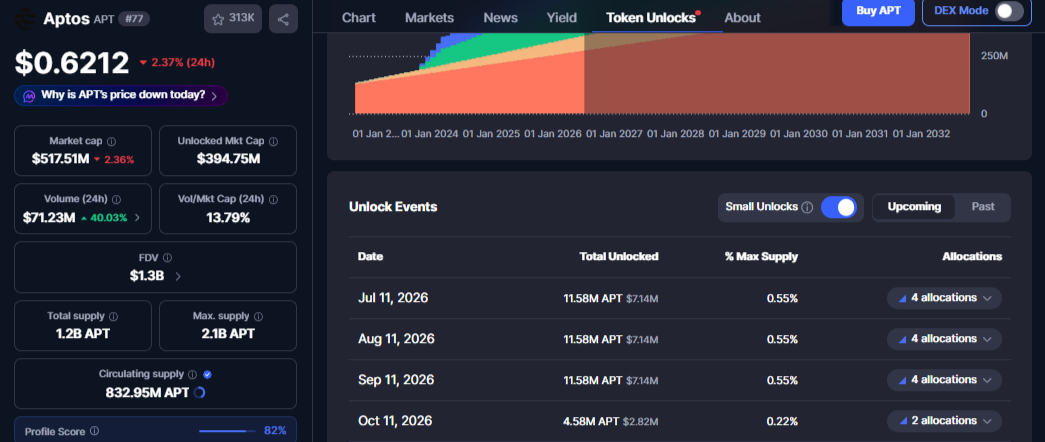Expand Jul 11, 2026 allocations dropdown
Screen dimensions: 1045x442
[944, 298]
